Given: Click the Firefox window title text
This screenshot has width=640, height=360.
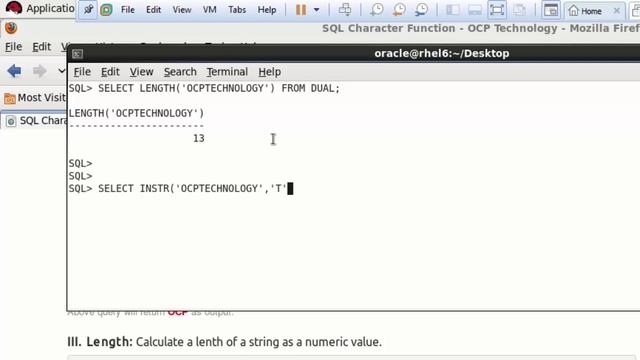Looking at the screenshot, I should (x=481, y=28).
